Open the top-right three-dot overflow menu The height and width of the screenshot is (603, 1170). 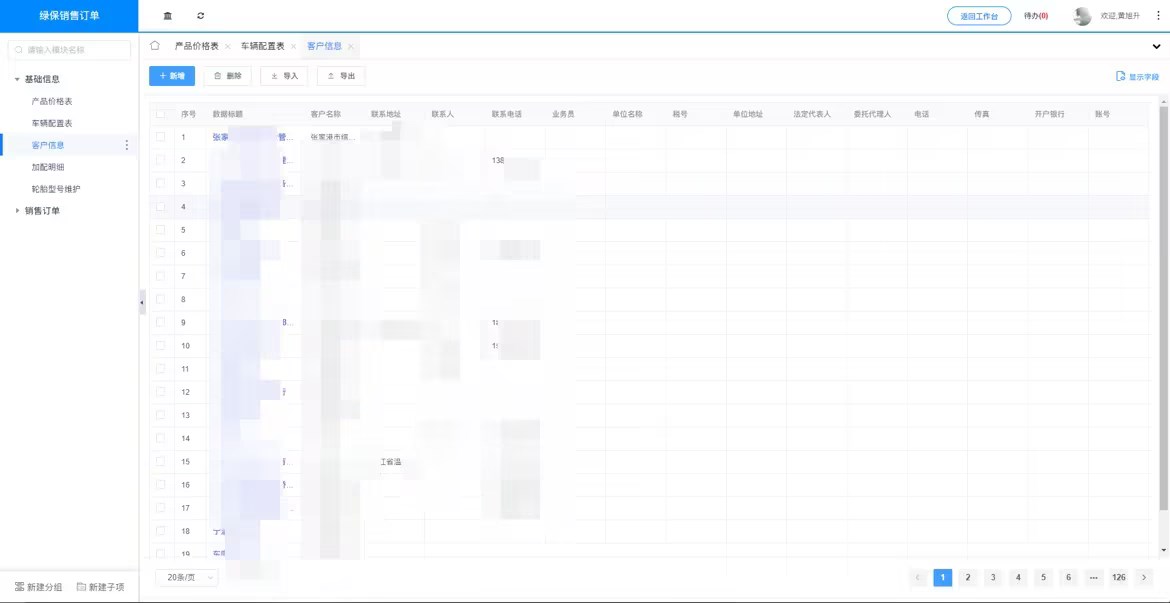tap(1157, 15)
